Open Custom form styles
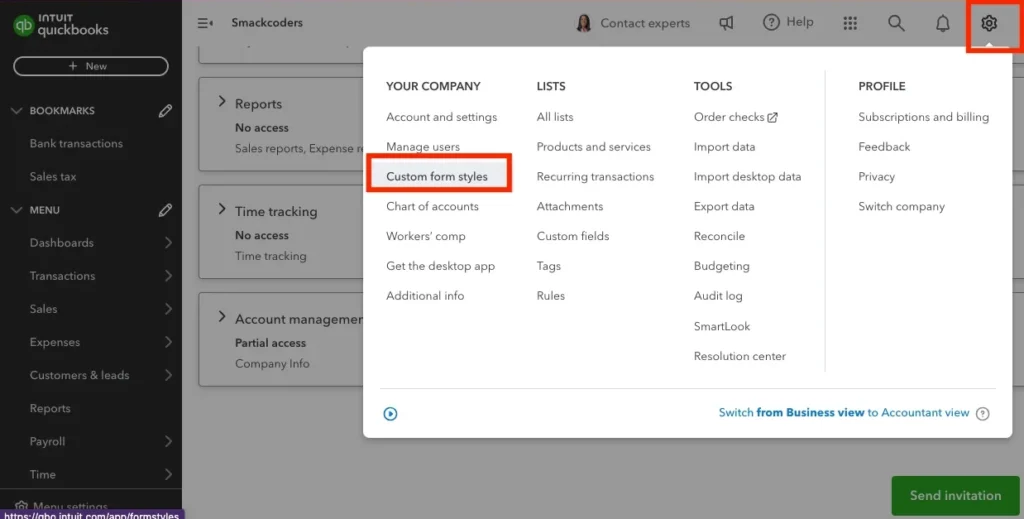 coord(437,177)
